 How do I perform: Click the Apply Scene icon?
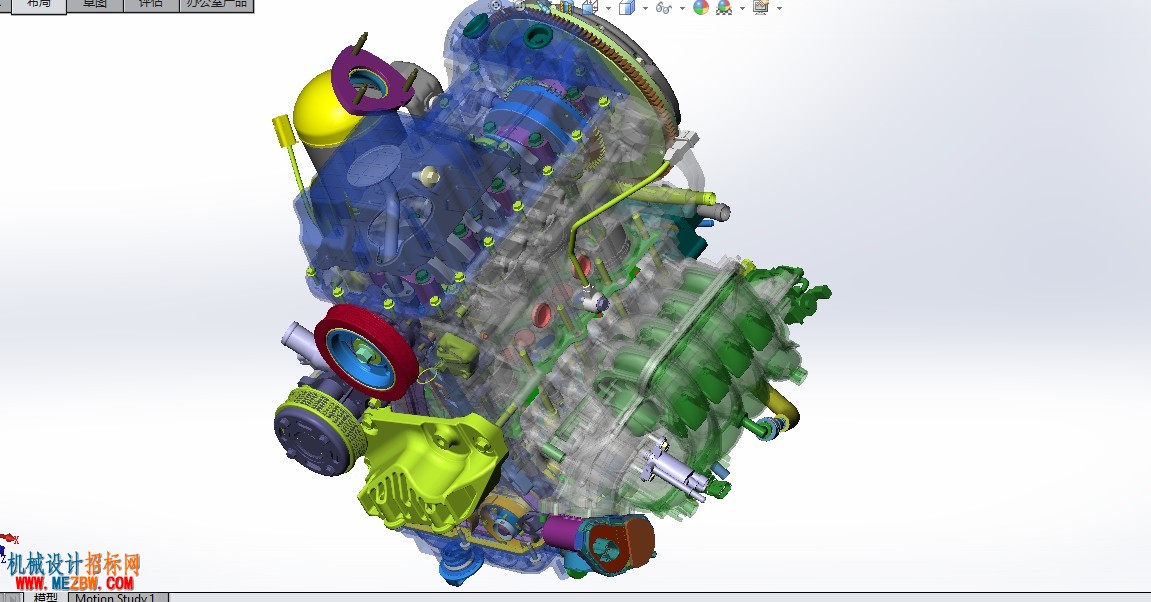(725, 7)
